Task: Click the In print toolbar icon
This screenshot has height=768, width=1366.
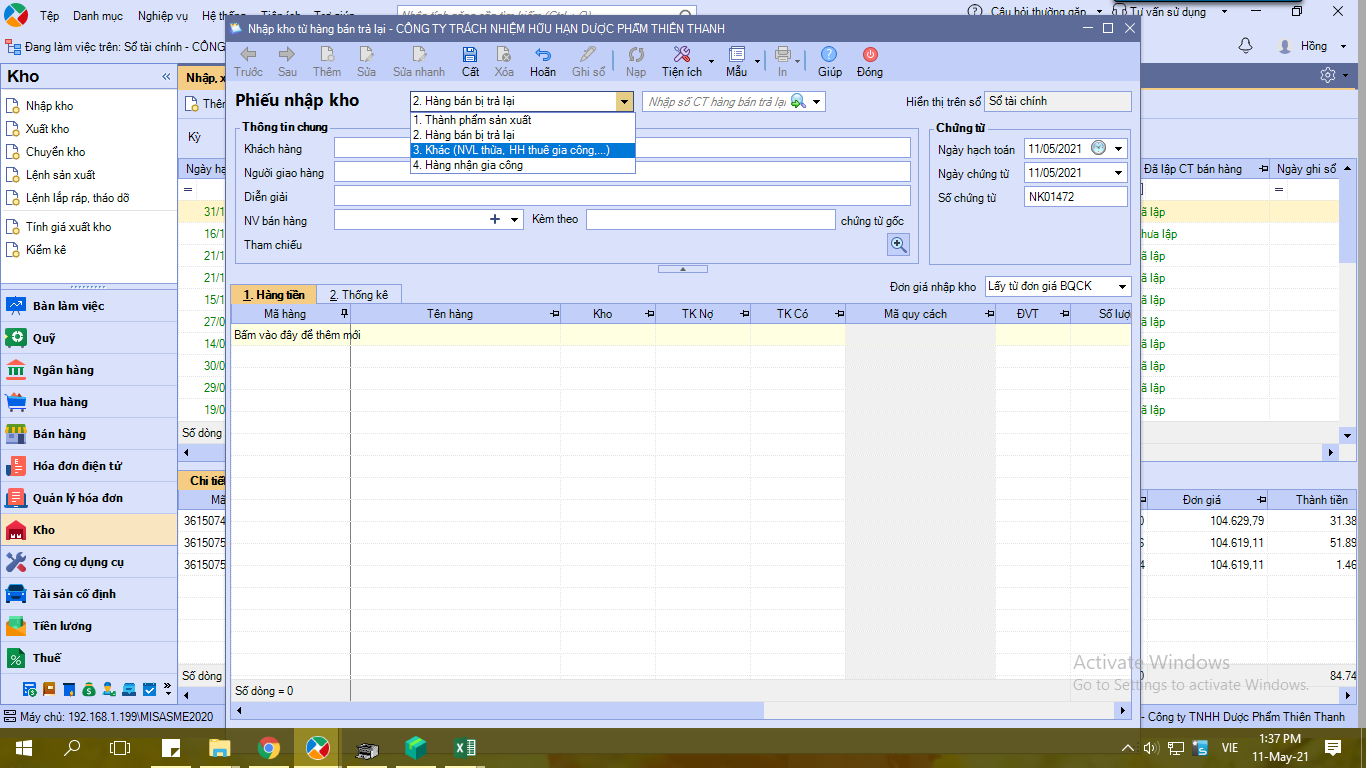Action: 782,55
